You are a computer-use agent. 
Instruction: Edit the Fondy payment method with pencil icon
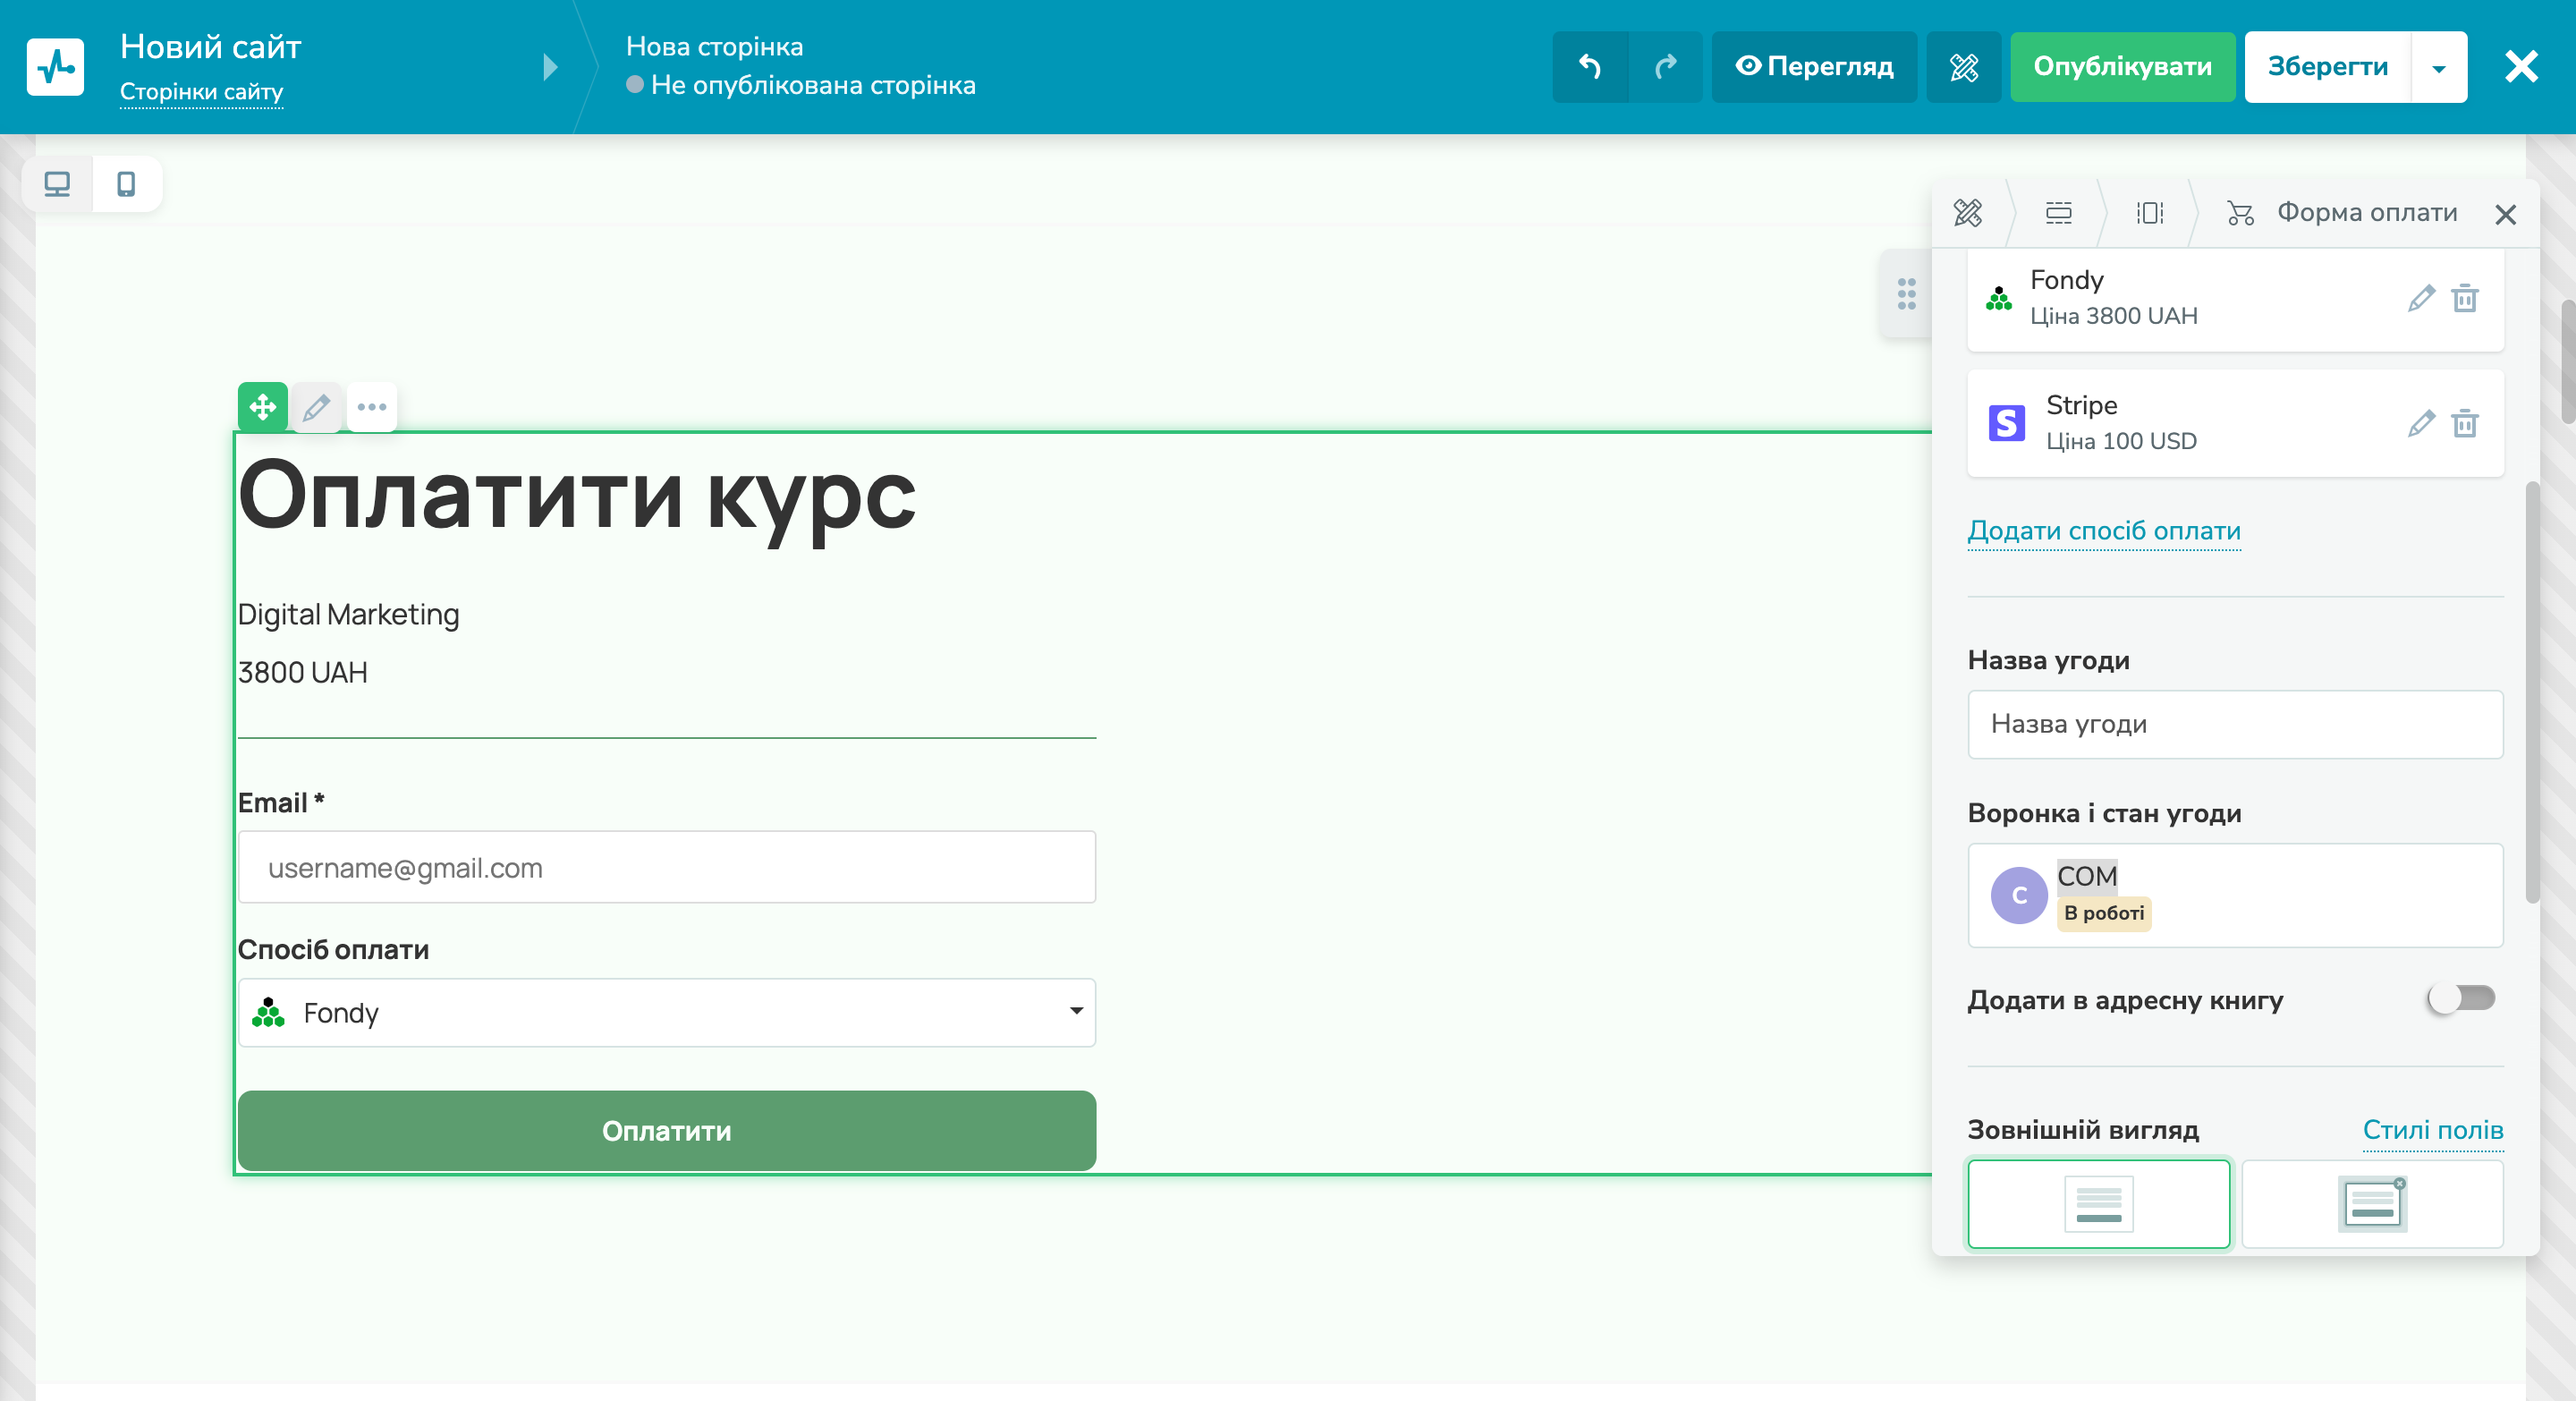tap(2421, 298)
